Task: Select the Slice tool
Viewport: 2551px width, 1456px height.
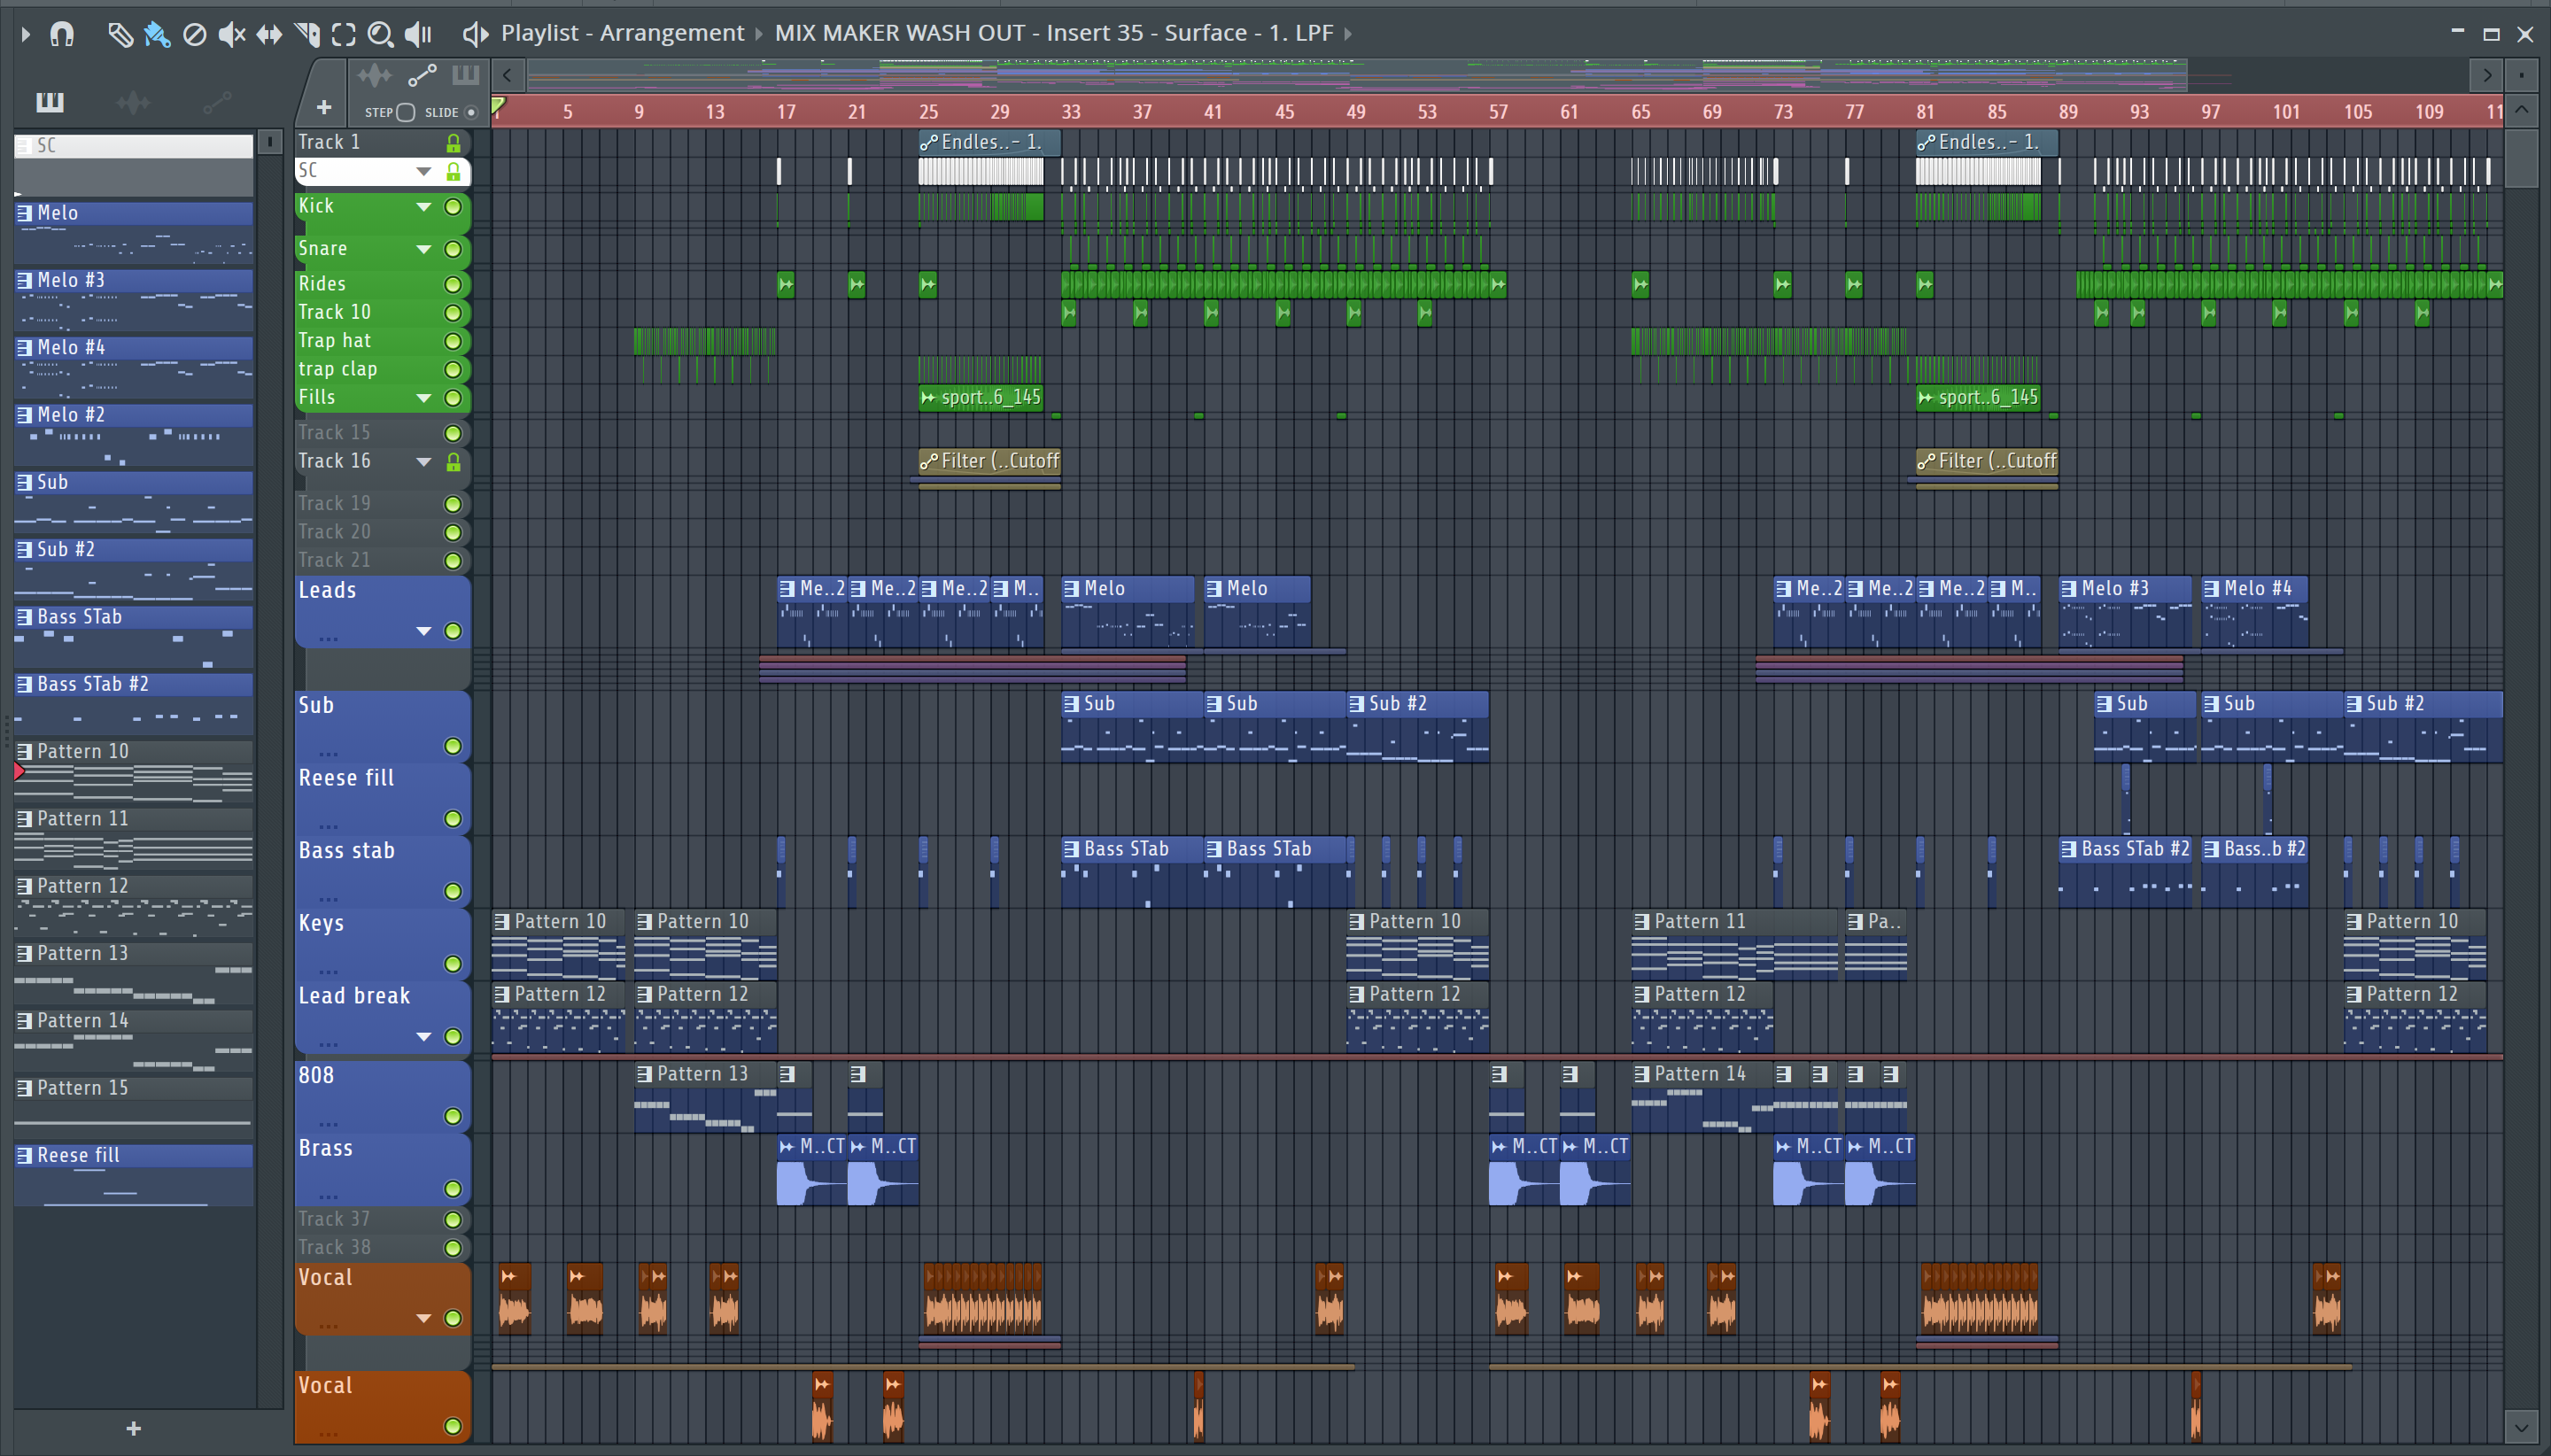Action: 307,35
